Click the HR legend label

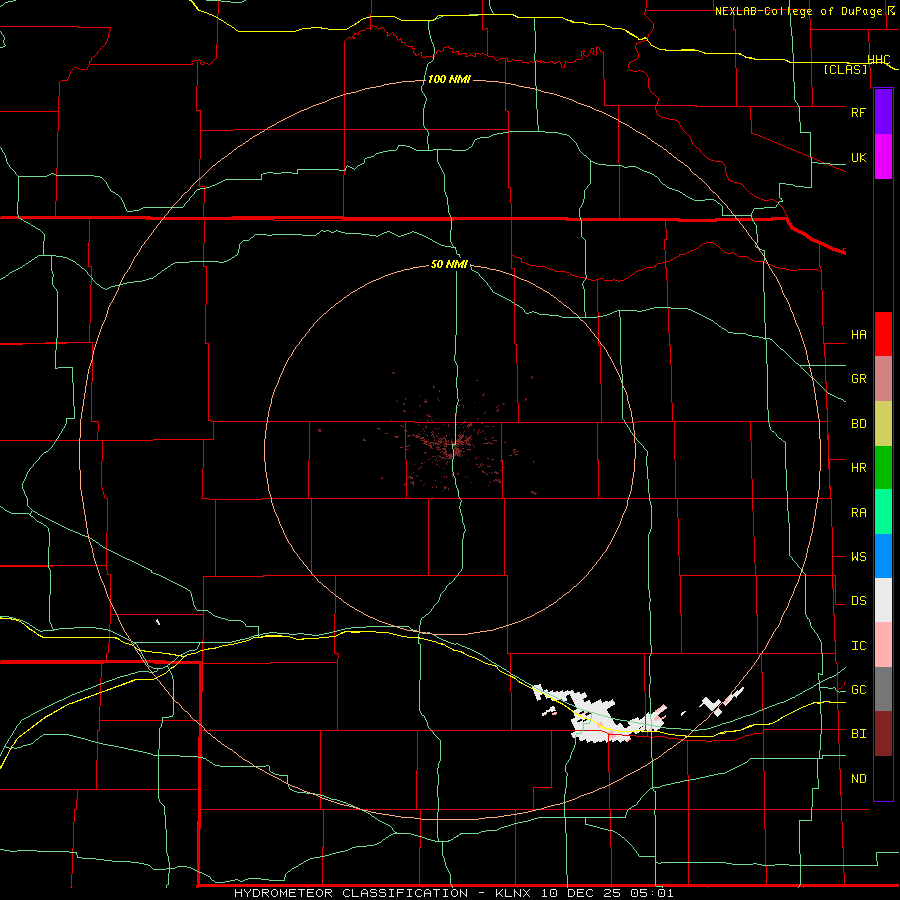pyautogui.click(x=858, y=468)
